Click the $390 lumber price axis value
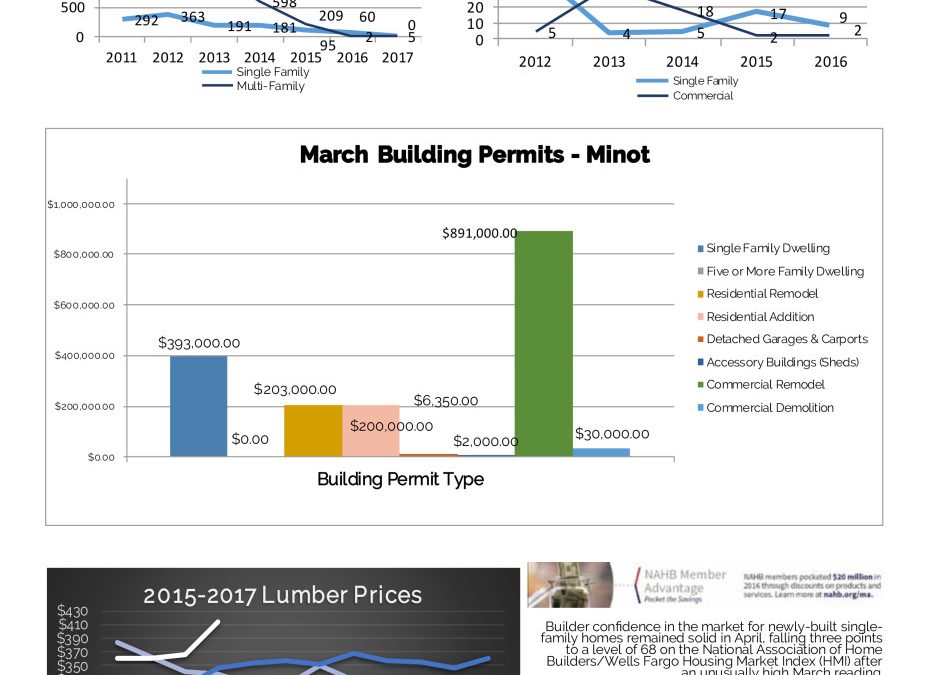 click(73, 639)
